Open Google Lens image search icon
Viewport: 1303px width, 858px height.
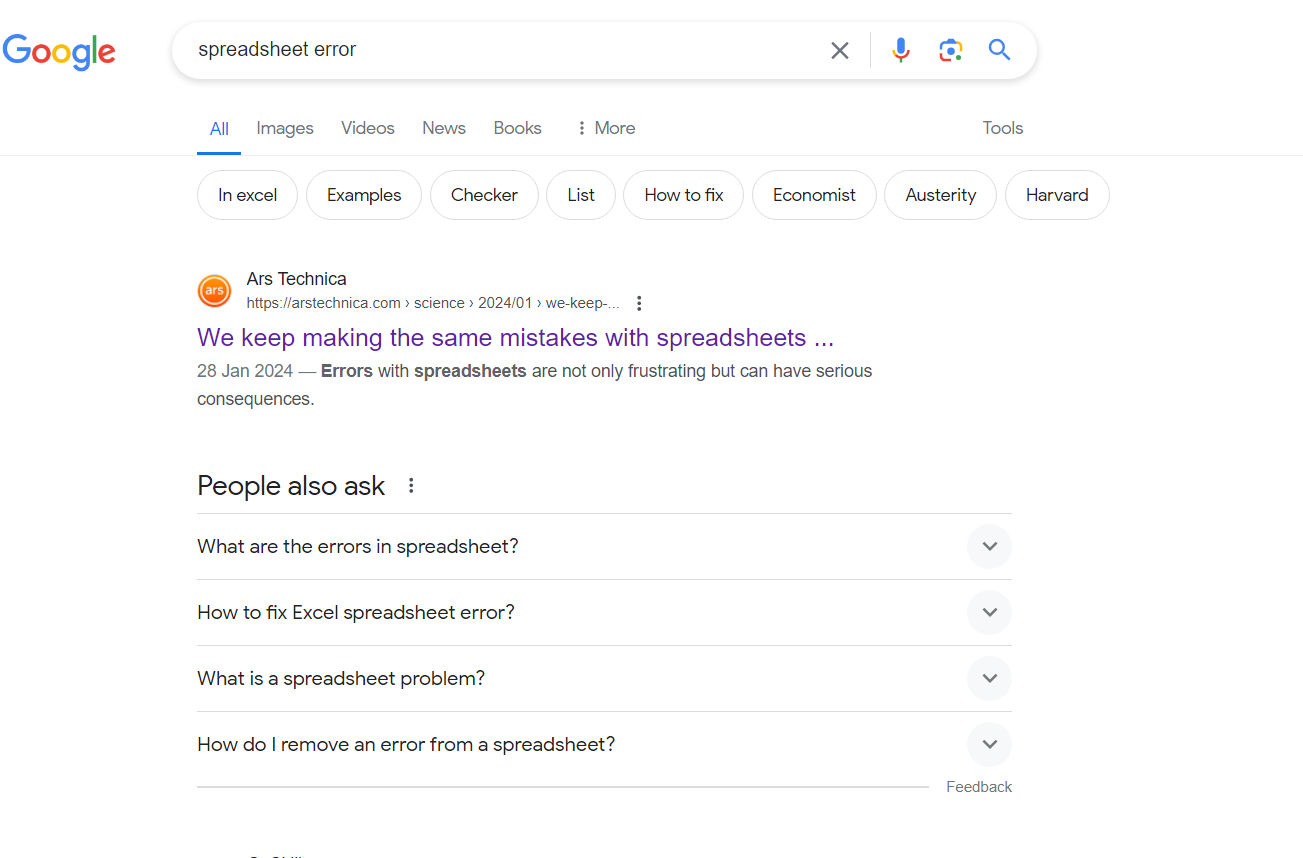(x=950, y=50)
